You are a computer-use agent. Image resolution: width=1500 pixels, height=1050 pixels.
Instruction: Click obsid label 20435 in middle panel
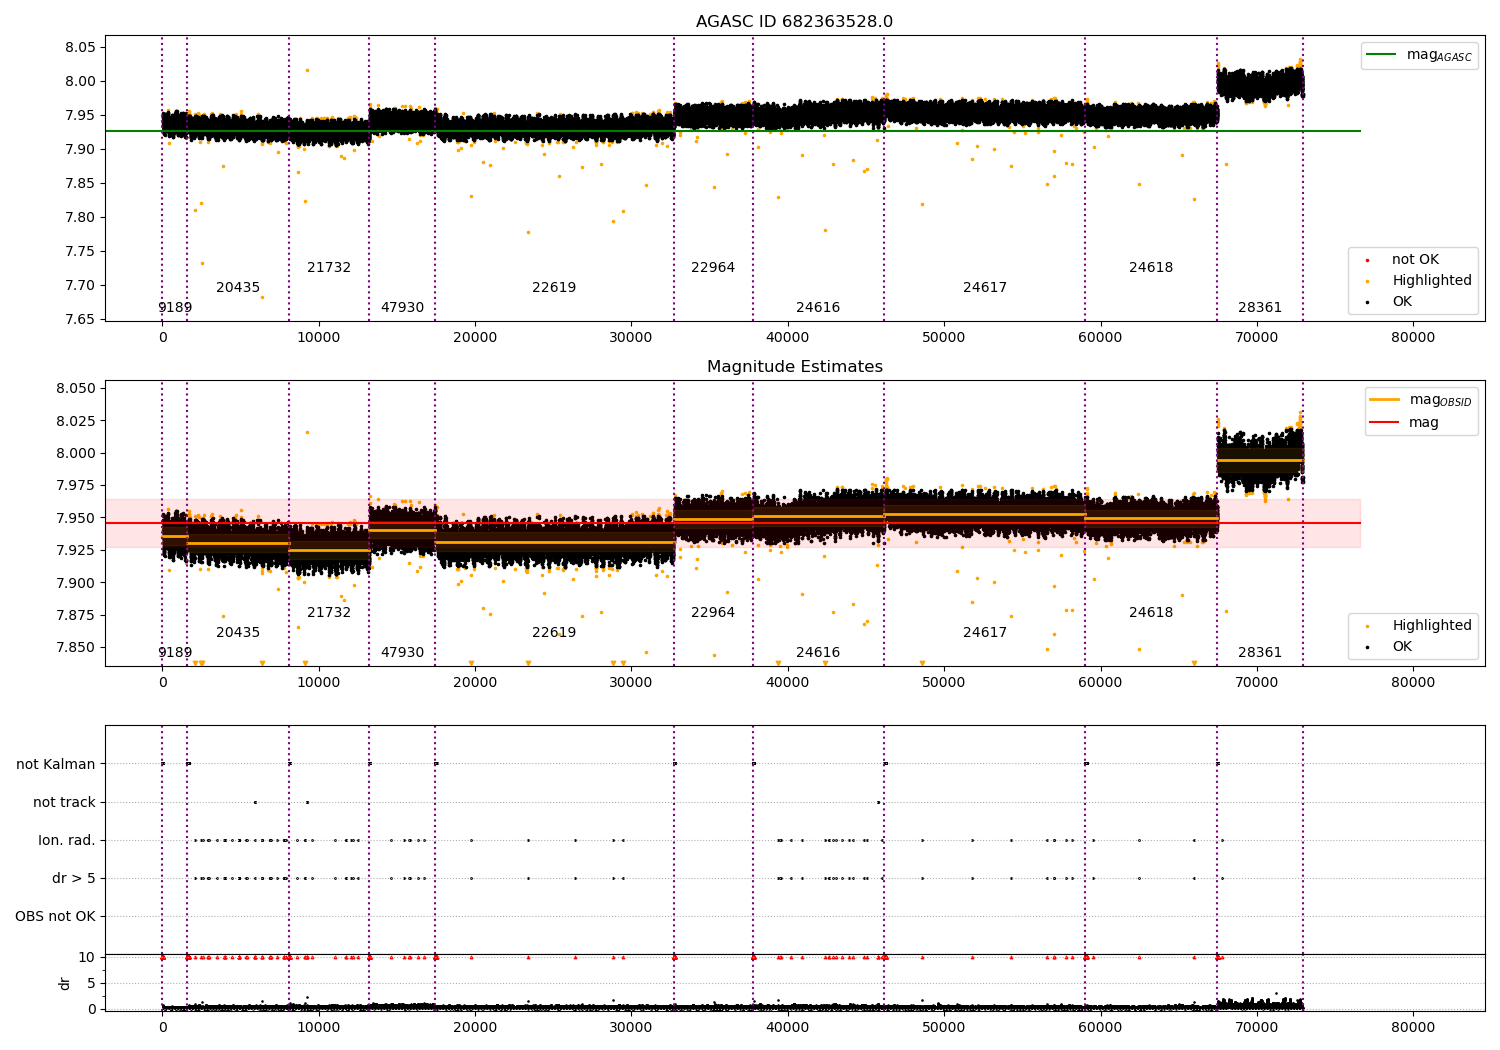(238, 633)
